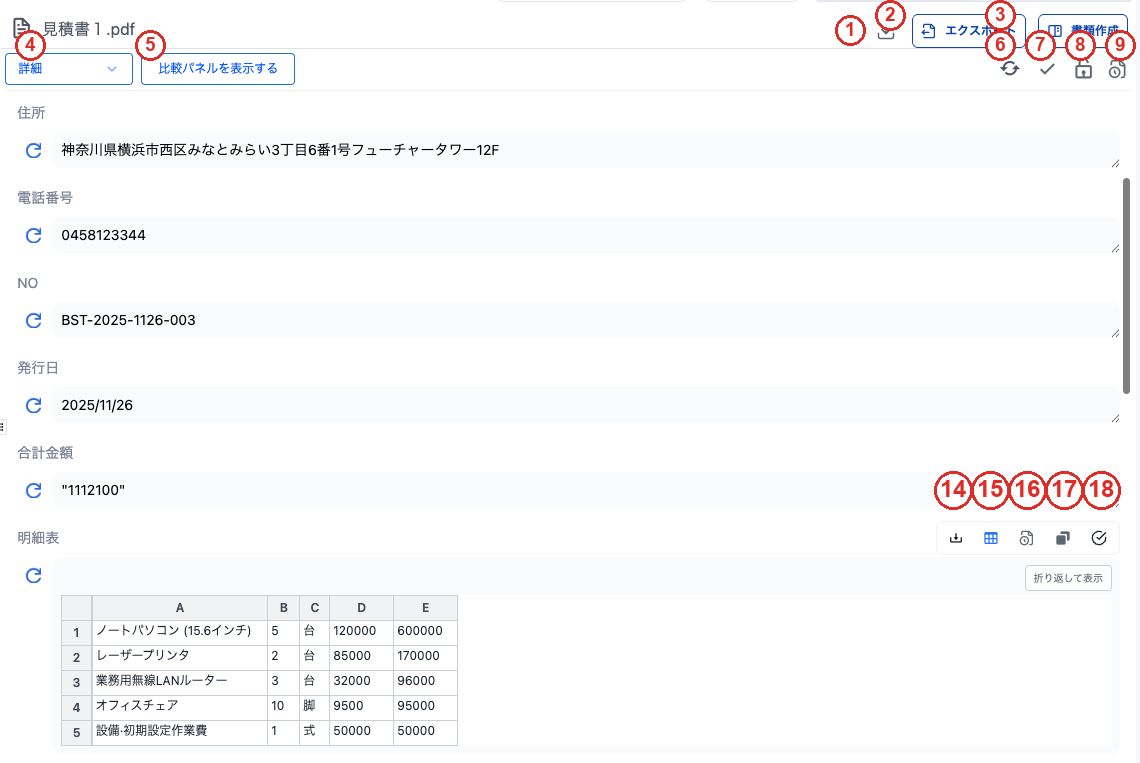
Task: Click the 比較パネルを表示する button
Action: (218, 69)
